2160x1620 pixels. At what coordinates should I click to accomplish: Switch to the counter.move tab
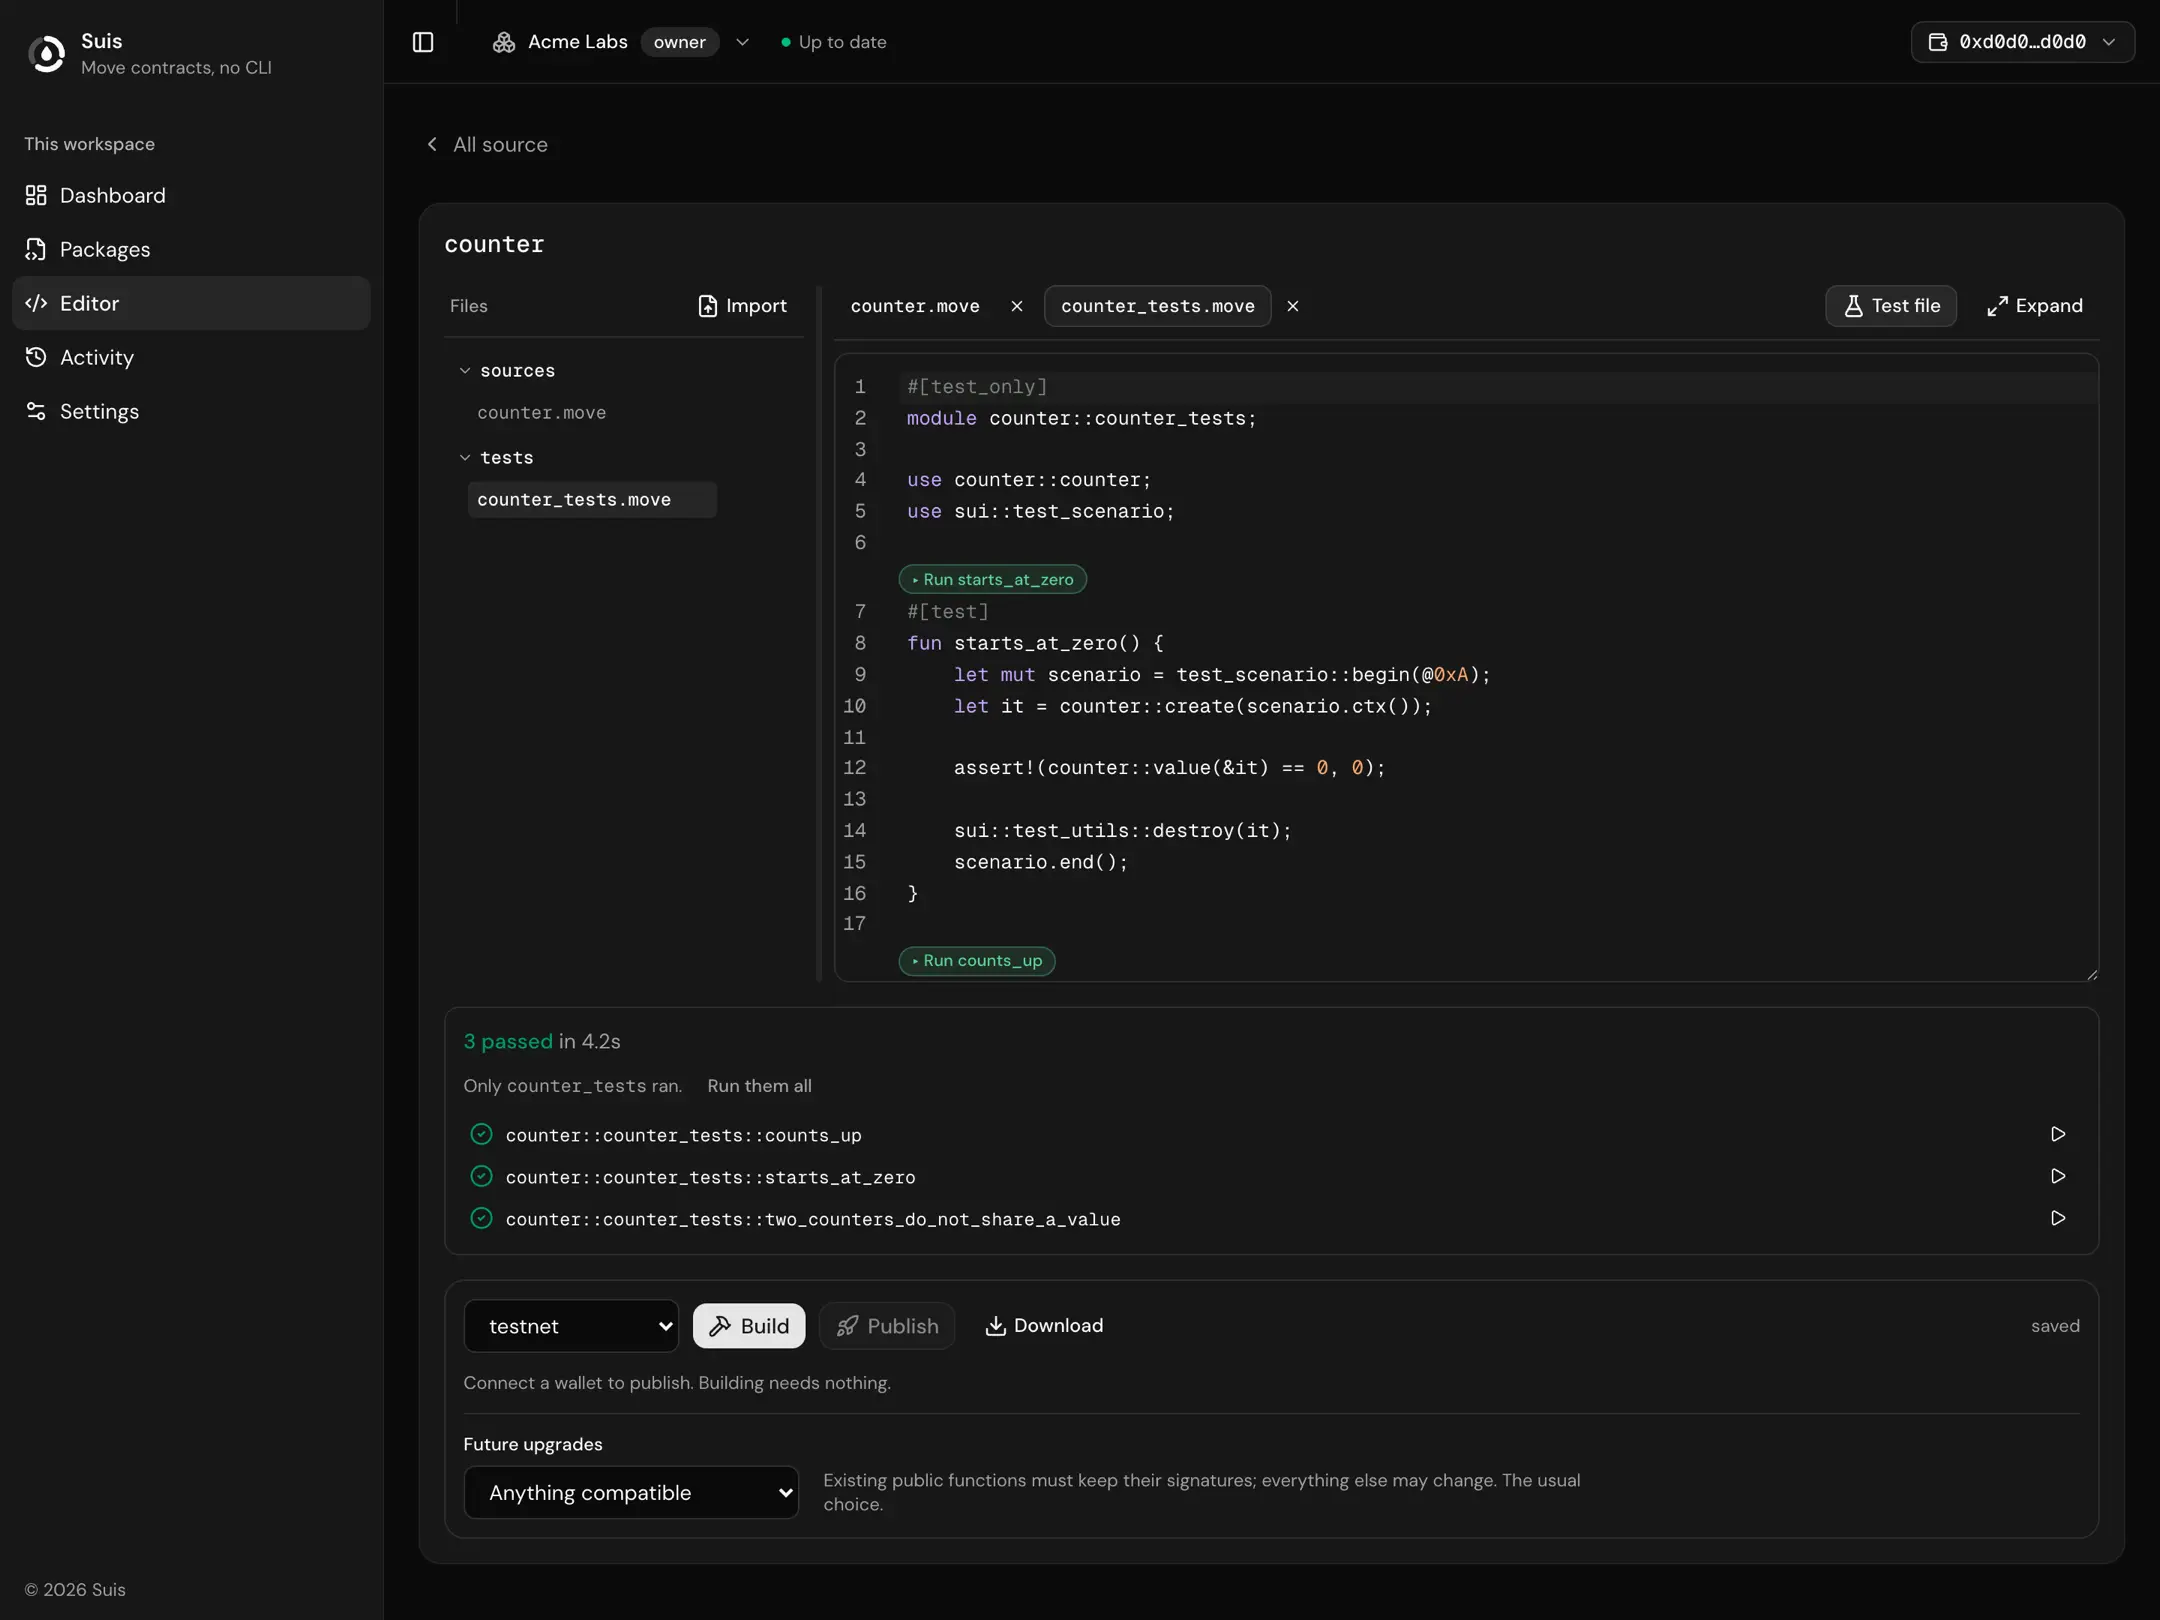pyautogui.click(x=915, y=306)
